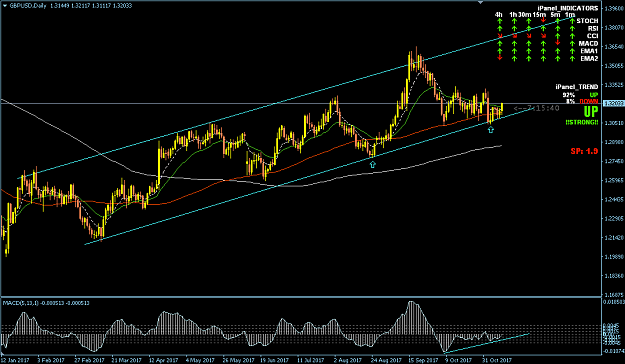Click the EMA2 4h red down arrow
625x364 pixels.
tap(499, 58)
